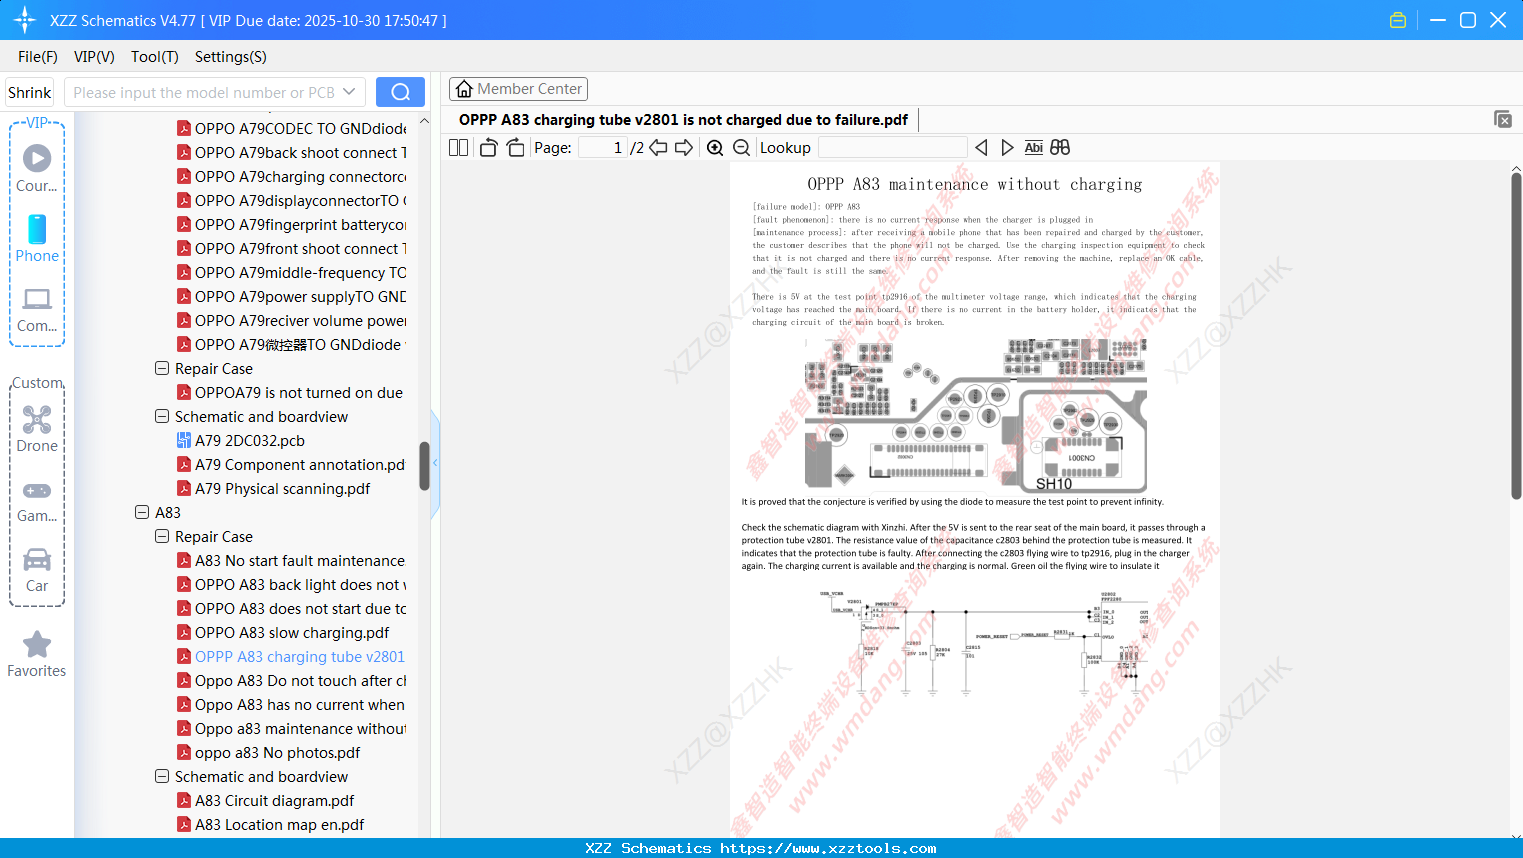Click the tab-restore icon at the document tab bar's right end

(1503, 119)
